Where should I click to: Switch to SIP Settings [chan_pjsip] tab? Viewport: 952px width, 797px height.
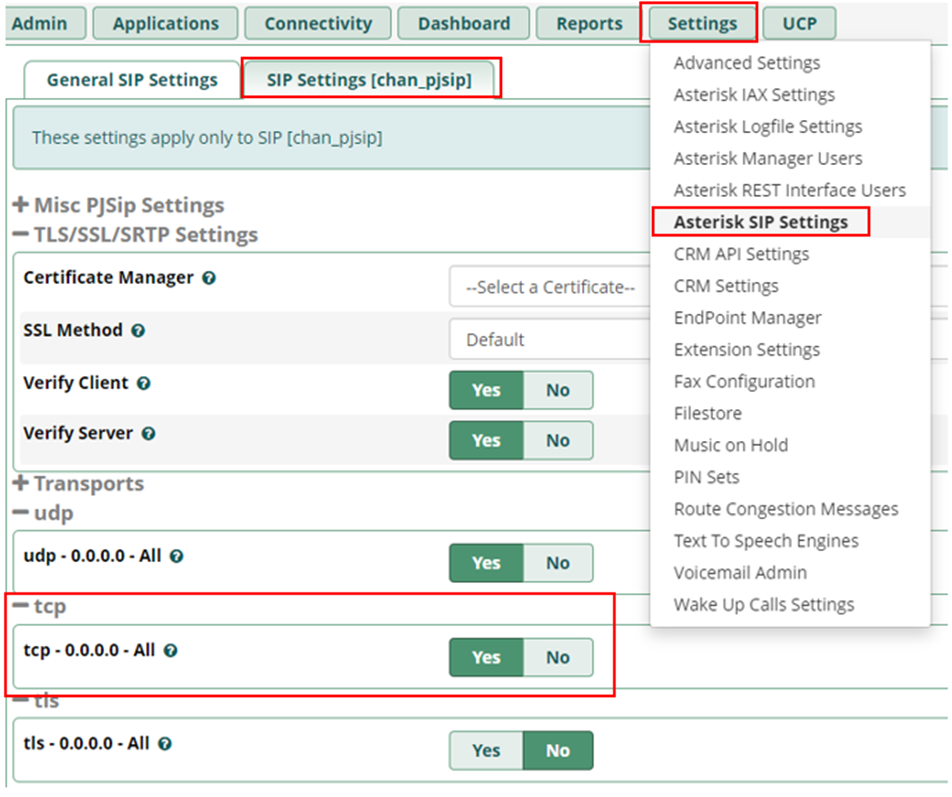[x=369, y=80]
